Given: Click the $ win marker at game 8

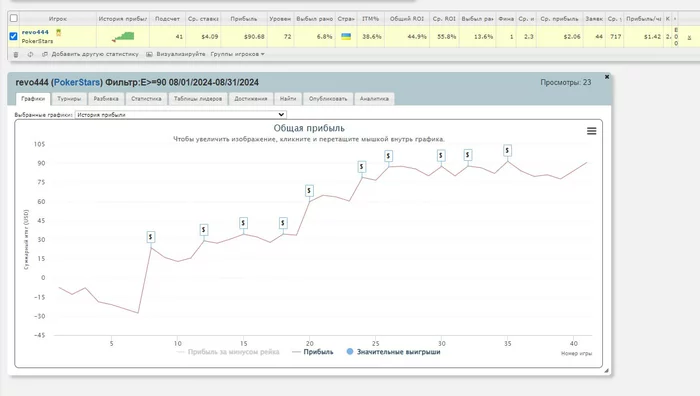Looking at the screenshot, I should click(150, 237).
